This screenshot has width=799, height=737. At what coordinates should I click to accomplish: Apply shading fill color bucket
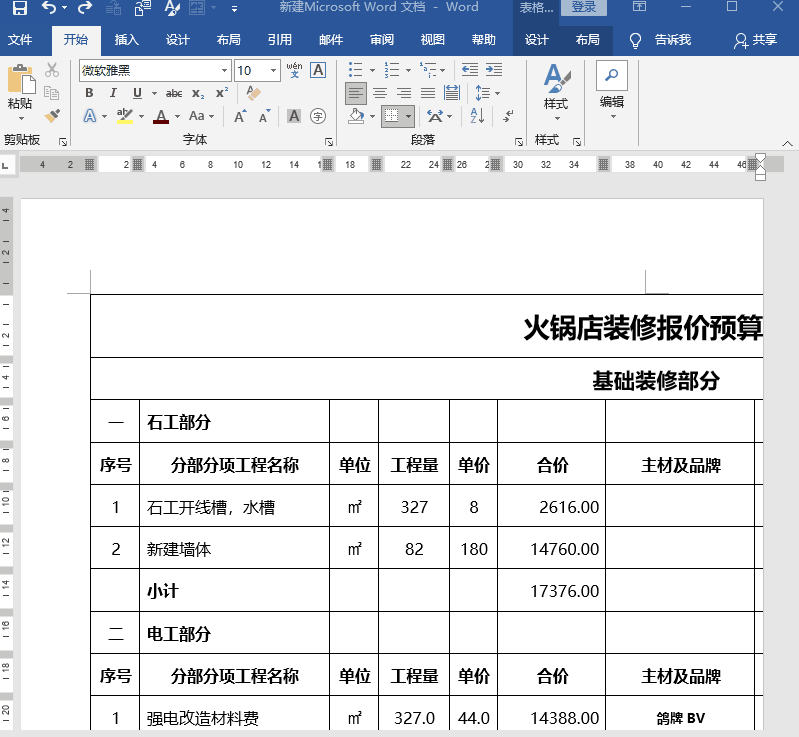click(356, 116)
